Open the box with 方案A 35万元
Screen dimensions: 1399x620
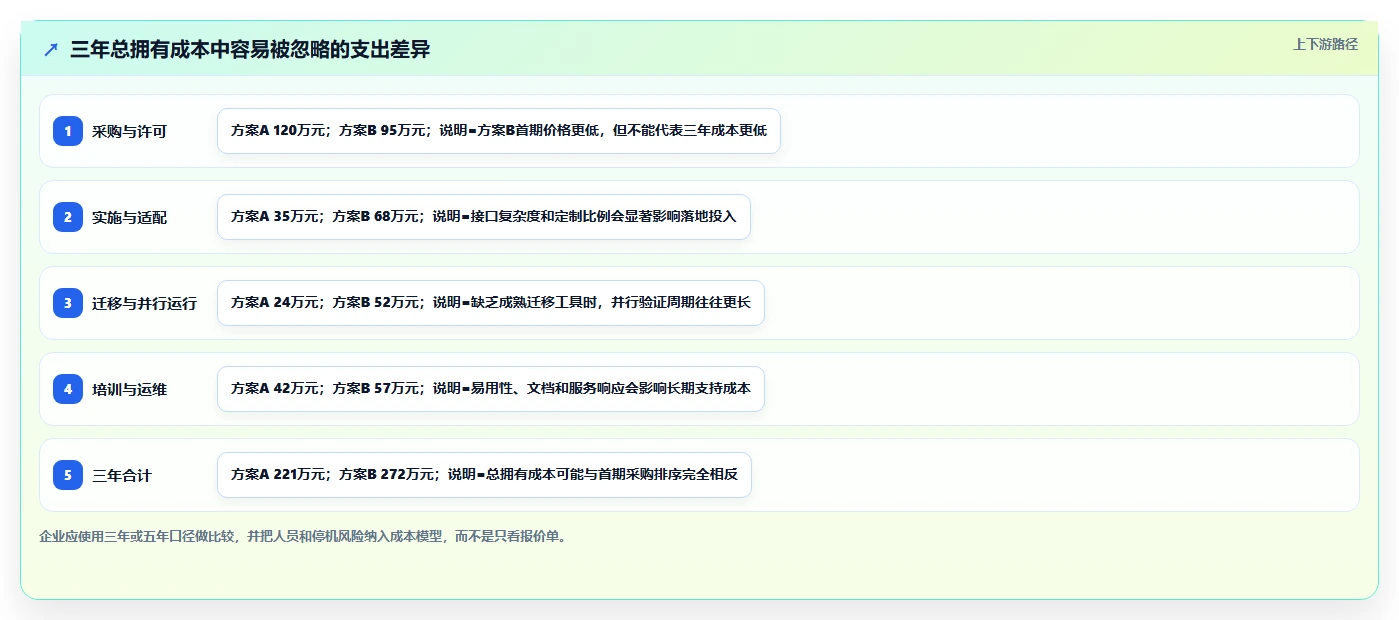(x=484, y=217)
